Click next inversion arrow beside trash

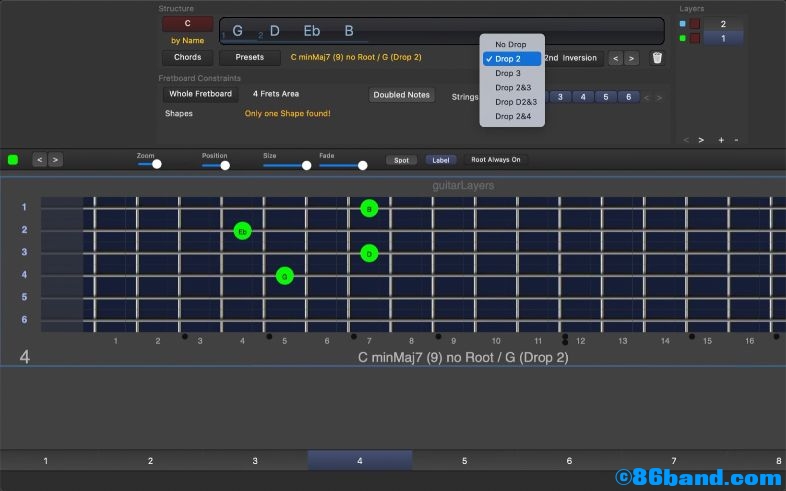(x=631, y=58)
